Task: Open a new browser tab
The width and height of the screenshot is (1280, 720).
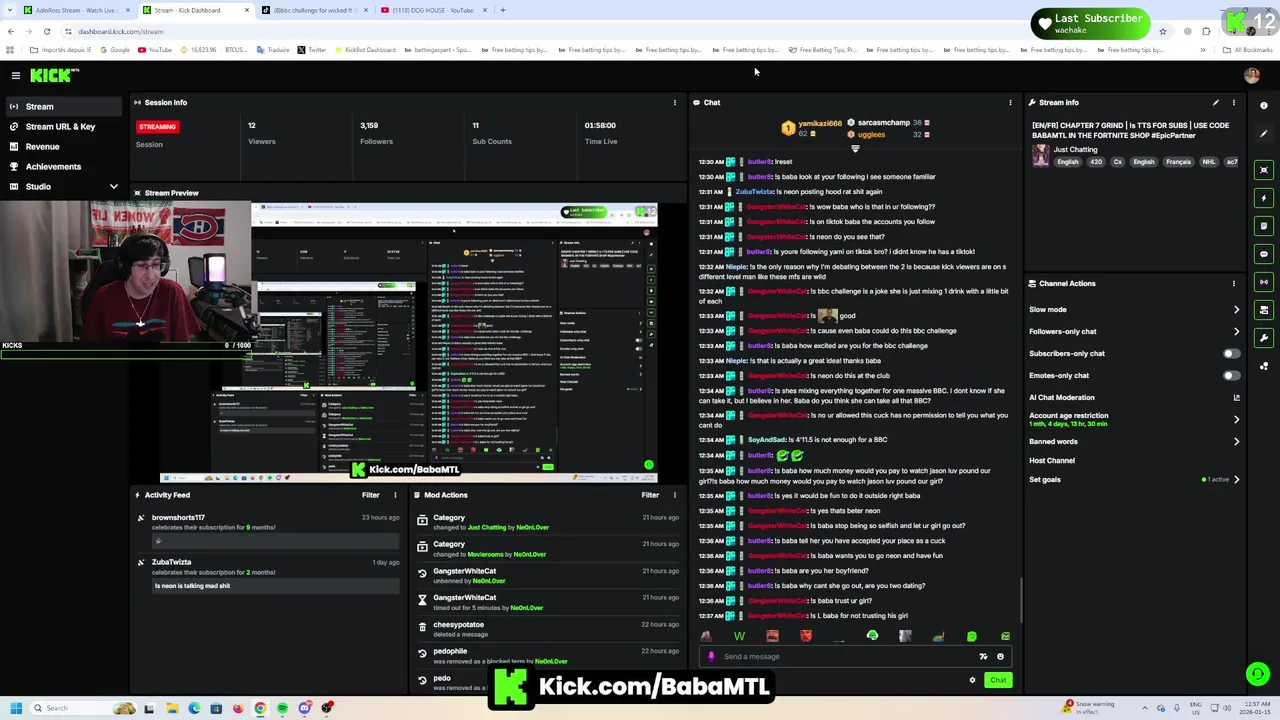Action: click(x=503, y=10)
